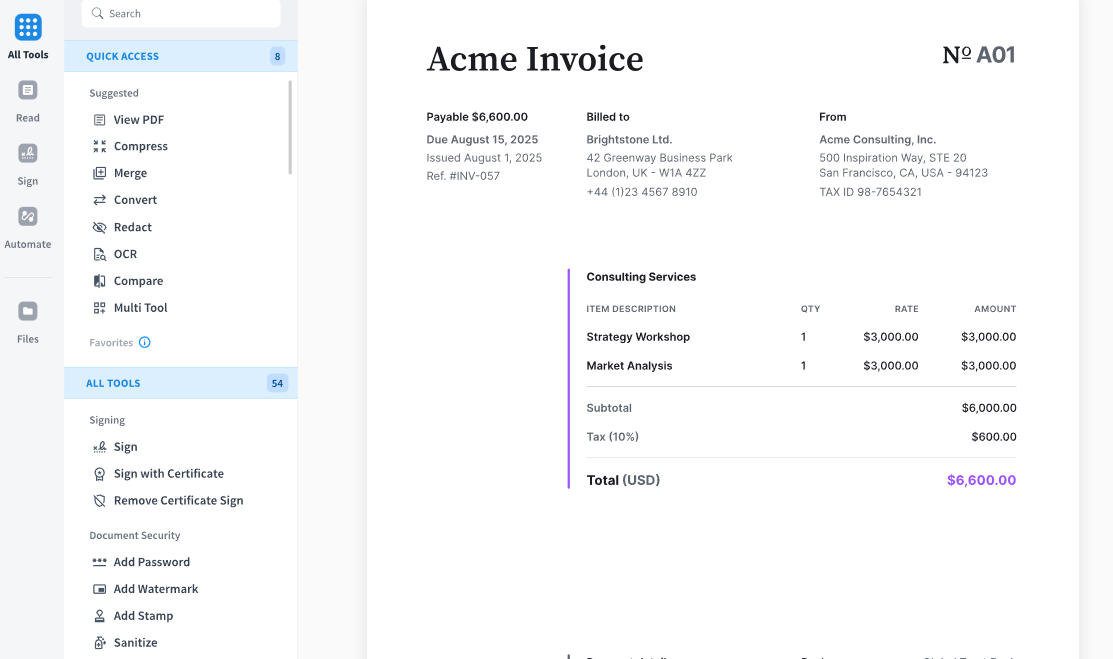Switch to the Read mode
This screenshot has height=659, width=1113.
[28, 91]
